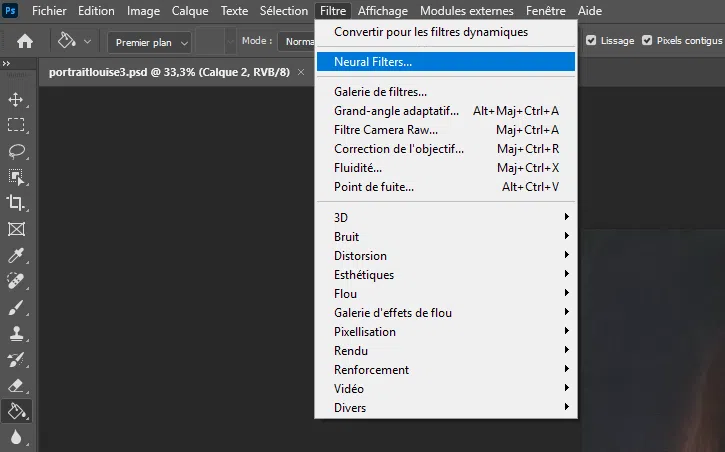The height and width of the screenshot is (452, 725).
Task: Open the Sélection menu
Action: pyautogui.click(x=284, y=11)
